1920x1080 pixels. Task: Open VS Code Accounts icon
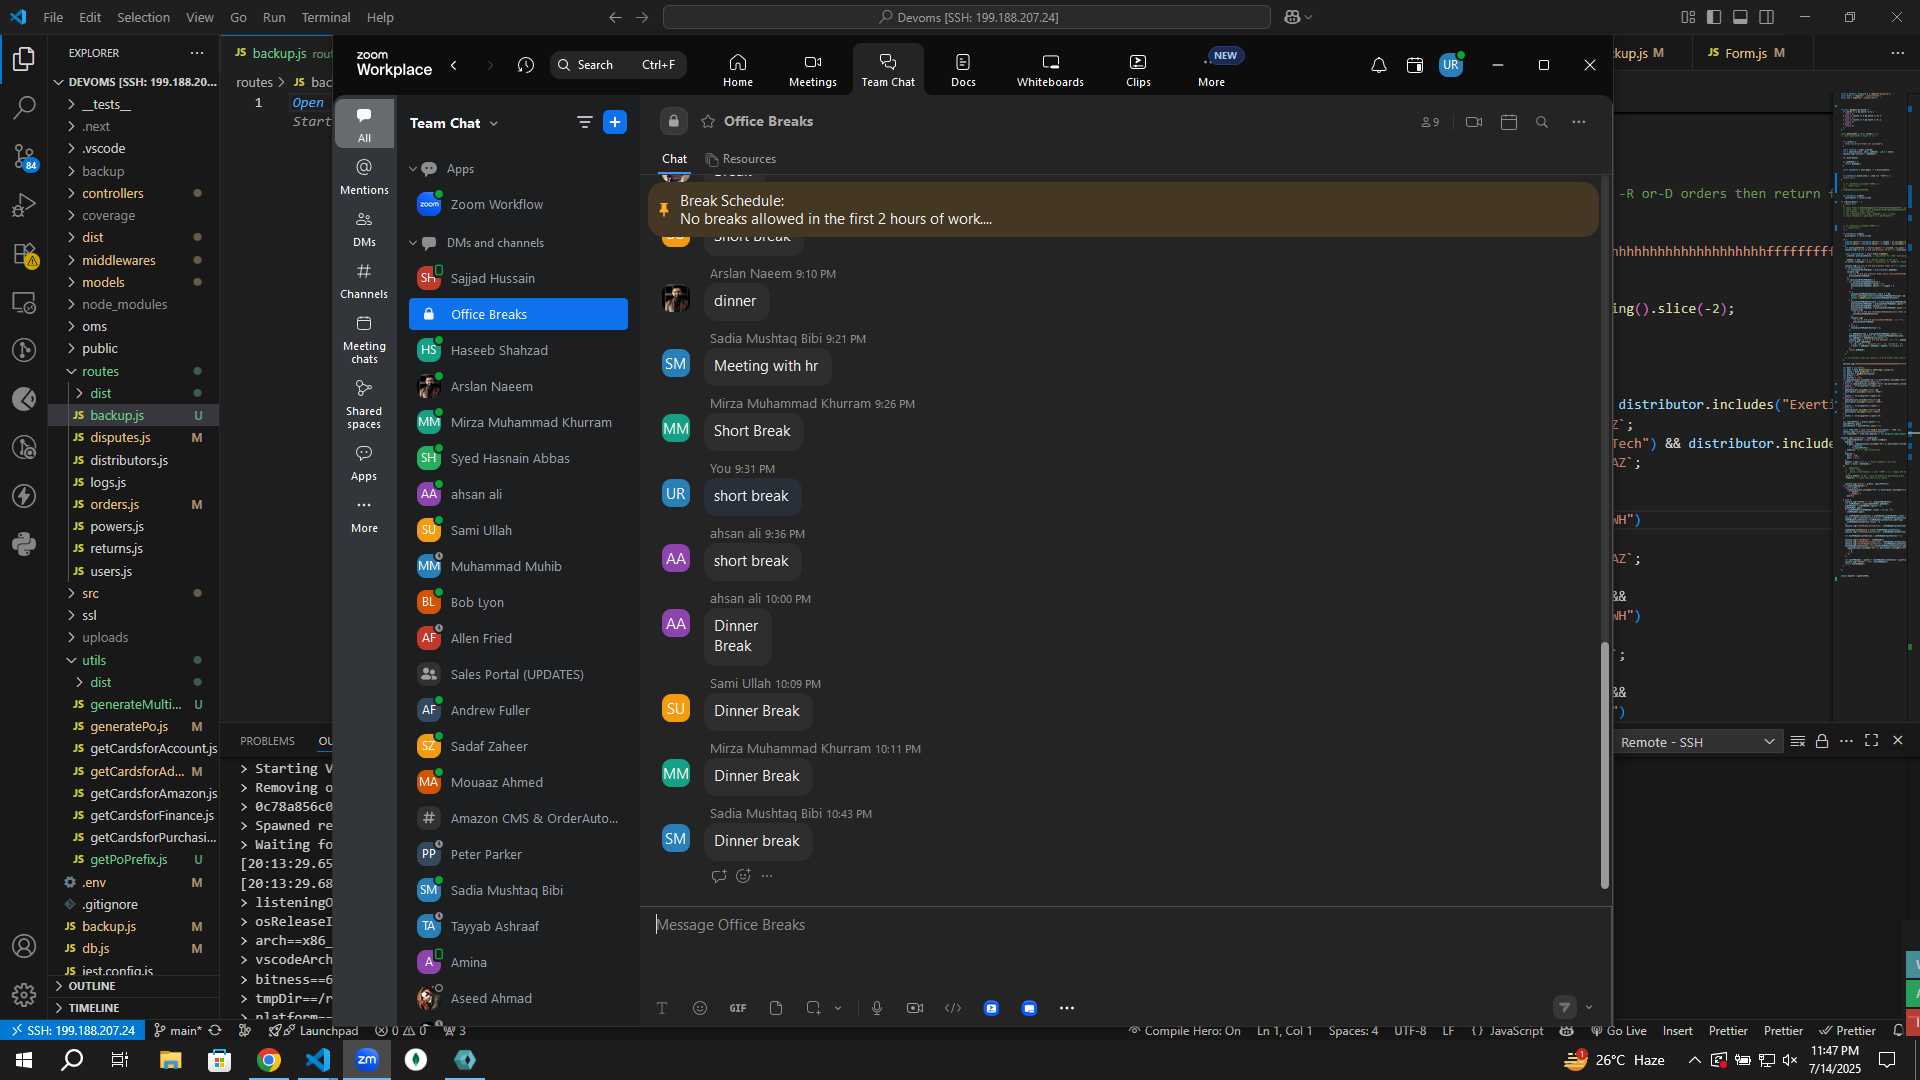coord(24,946)
